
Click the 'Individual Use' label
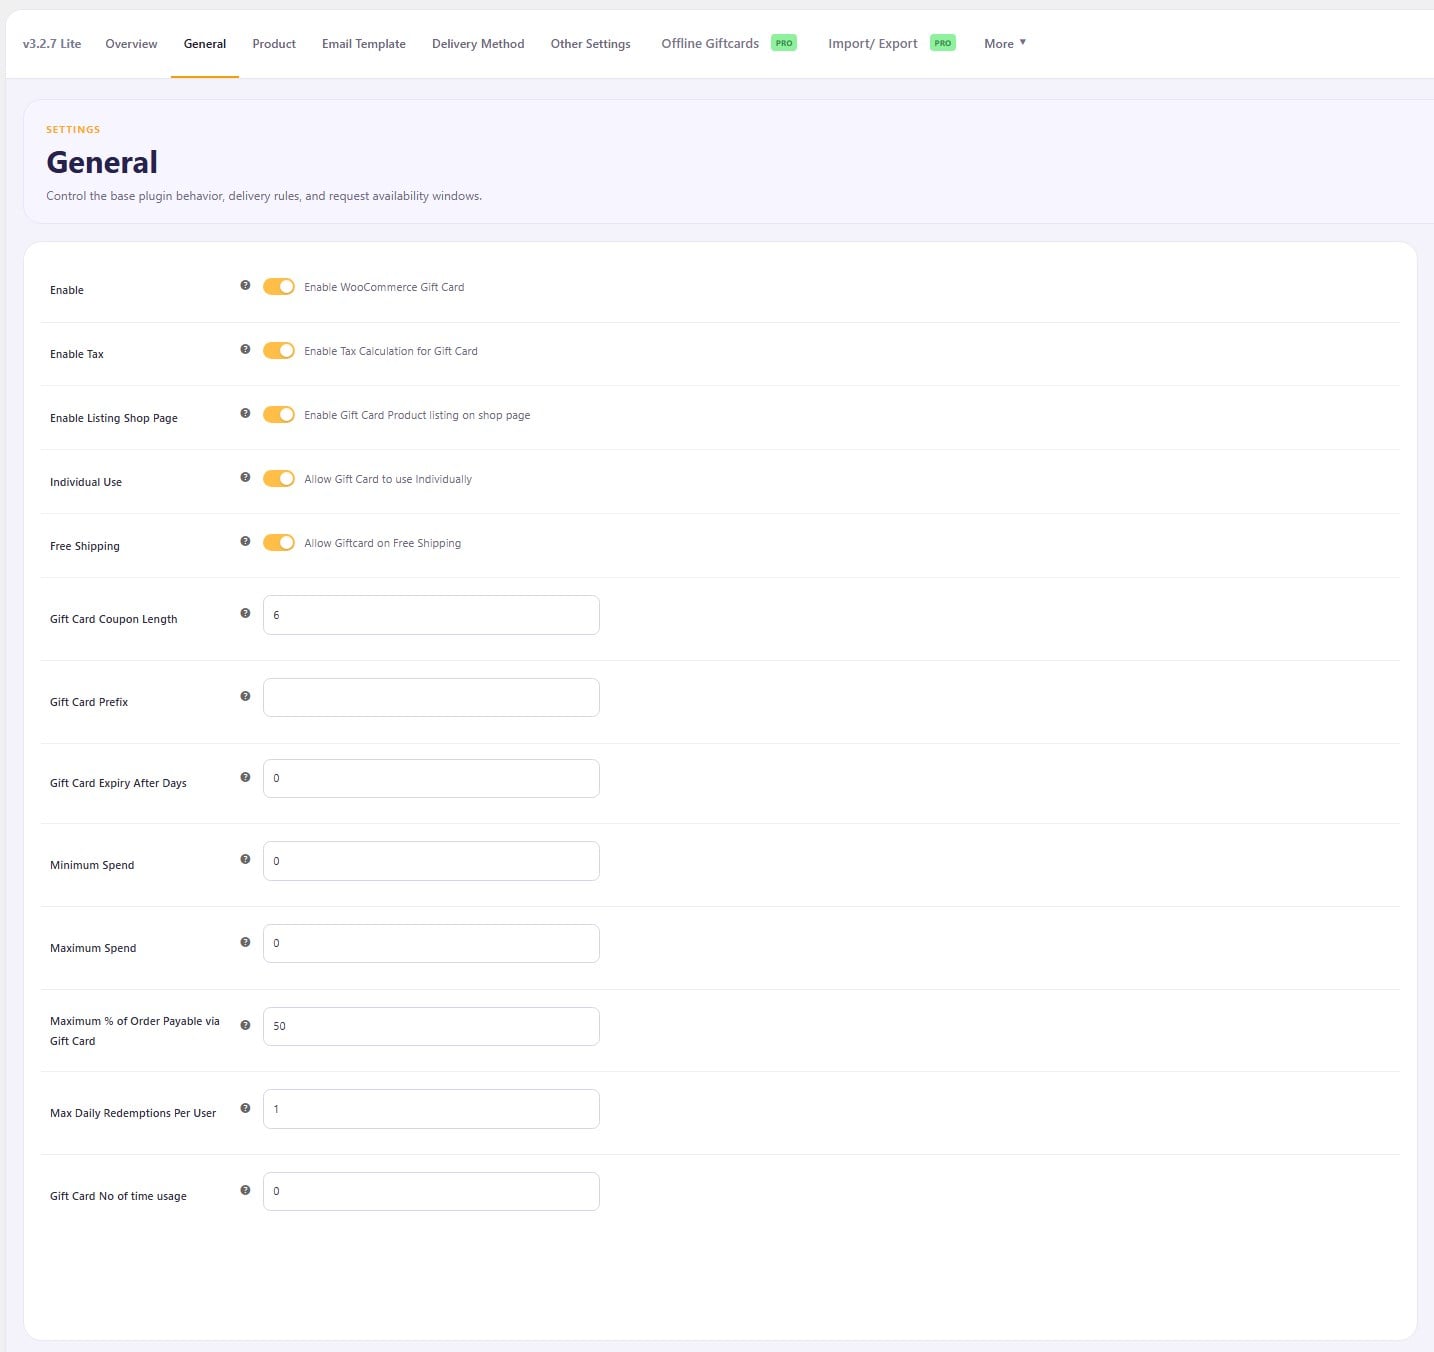86,482
